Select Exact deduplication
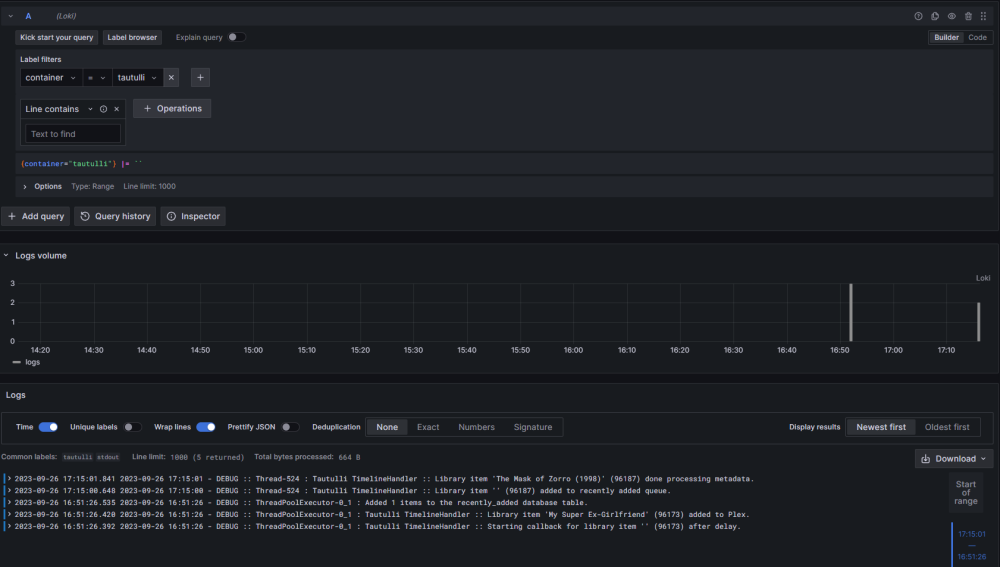The image size is (1000, 567). 428,427
